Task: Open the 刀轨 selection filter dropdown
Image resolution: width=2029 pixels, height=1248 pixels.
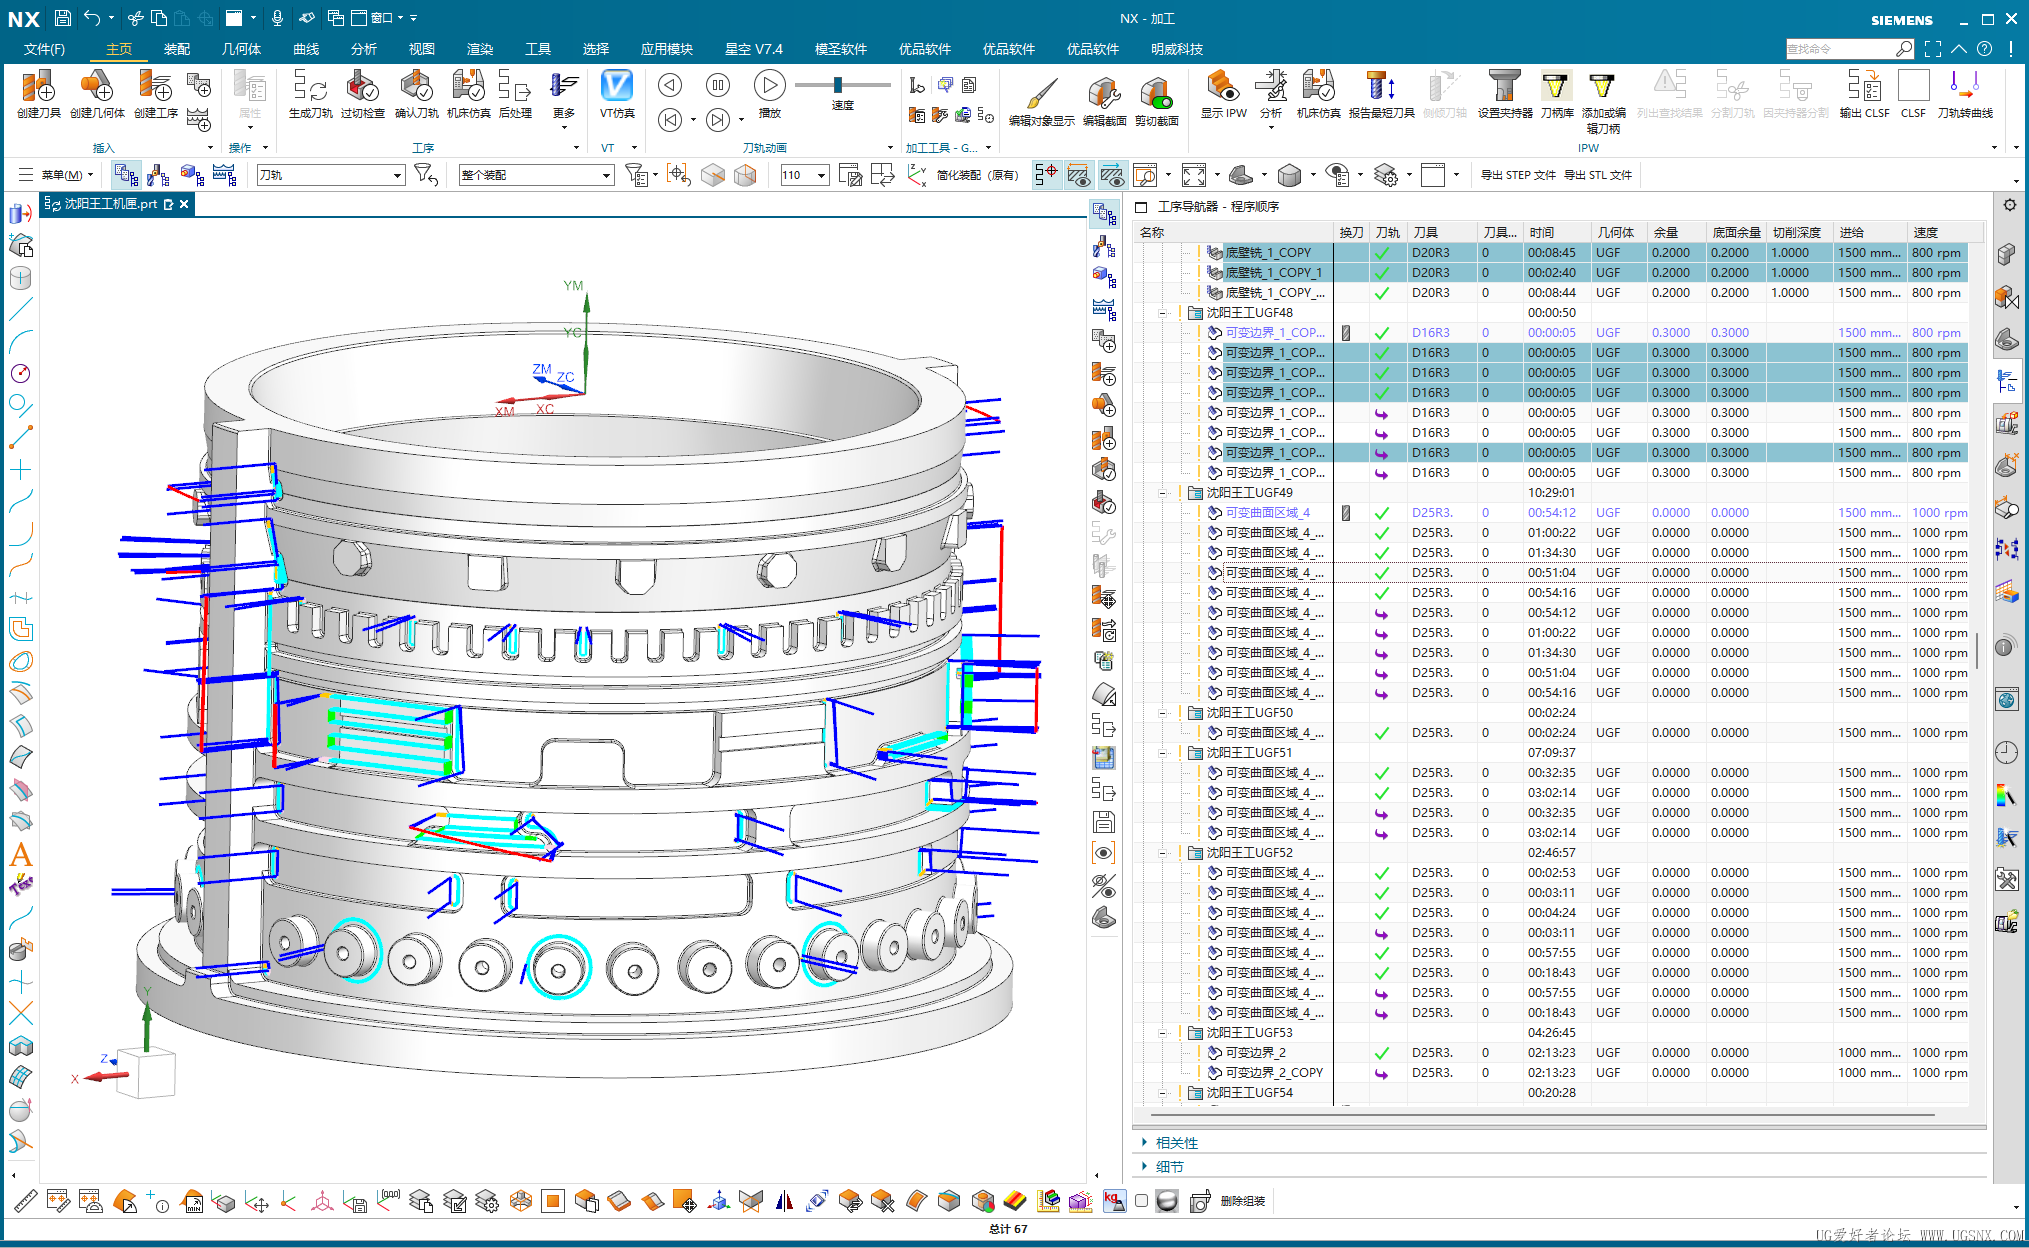Action: (x=397, y=175)
